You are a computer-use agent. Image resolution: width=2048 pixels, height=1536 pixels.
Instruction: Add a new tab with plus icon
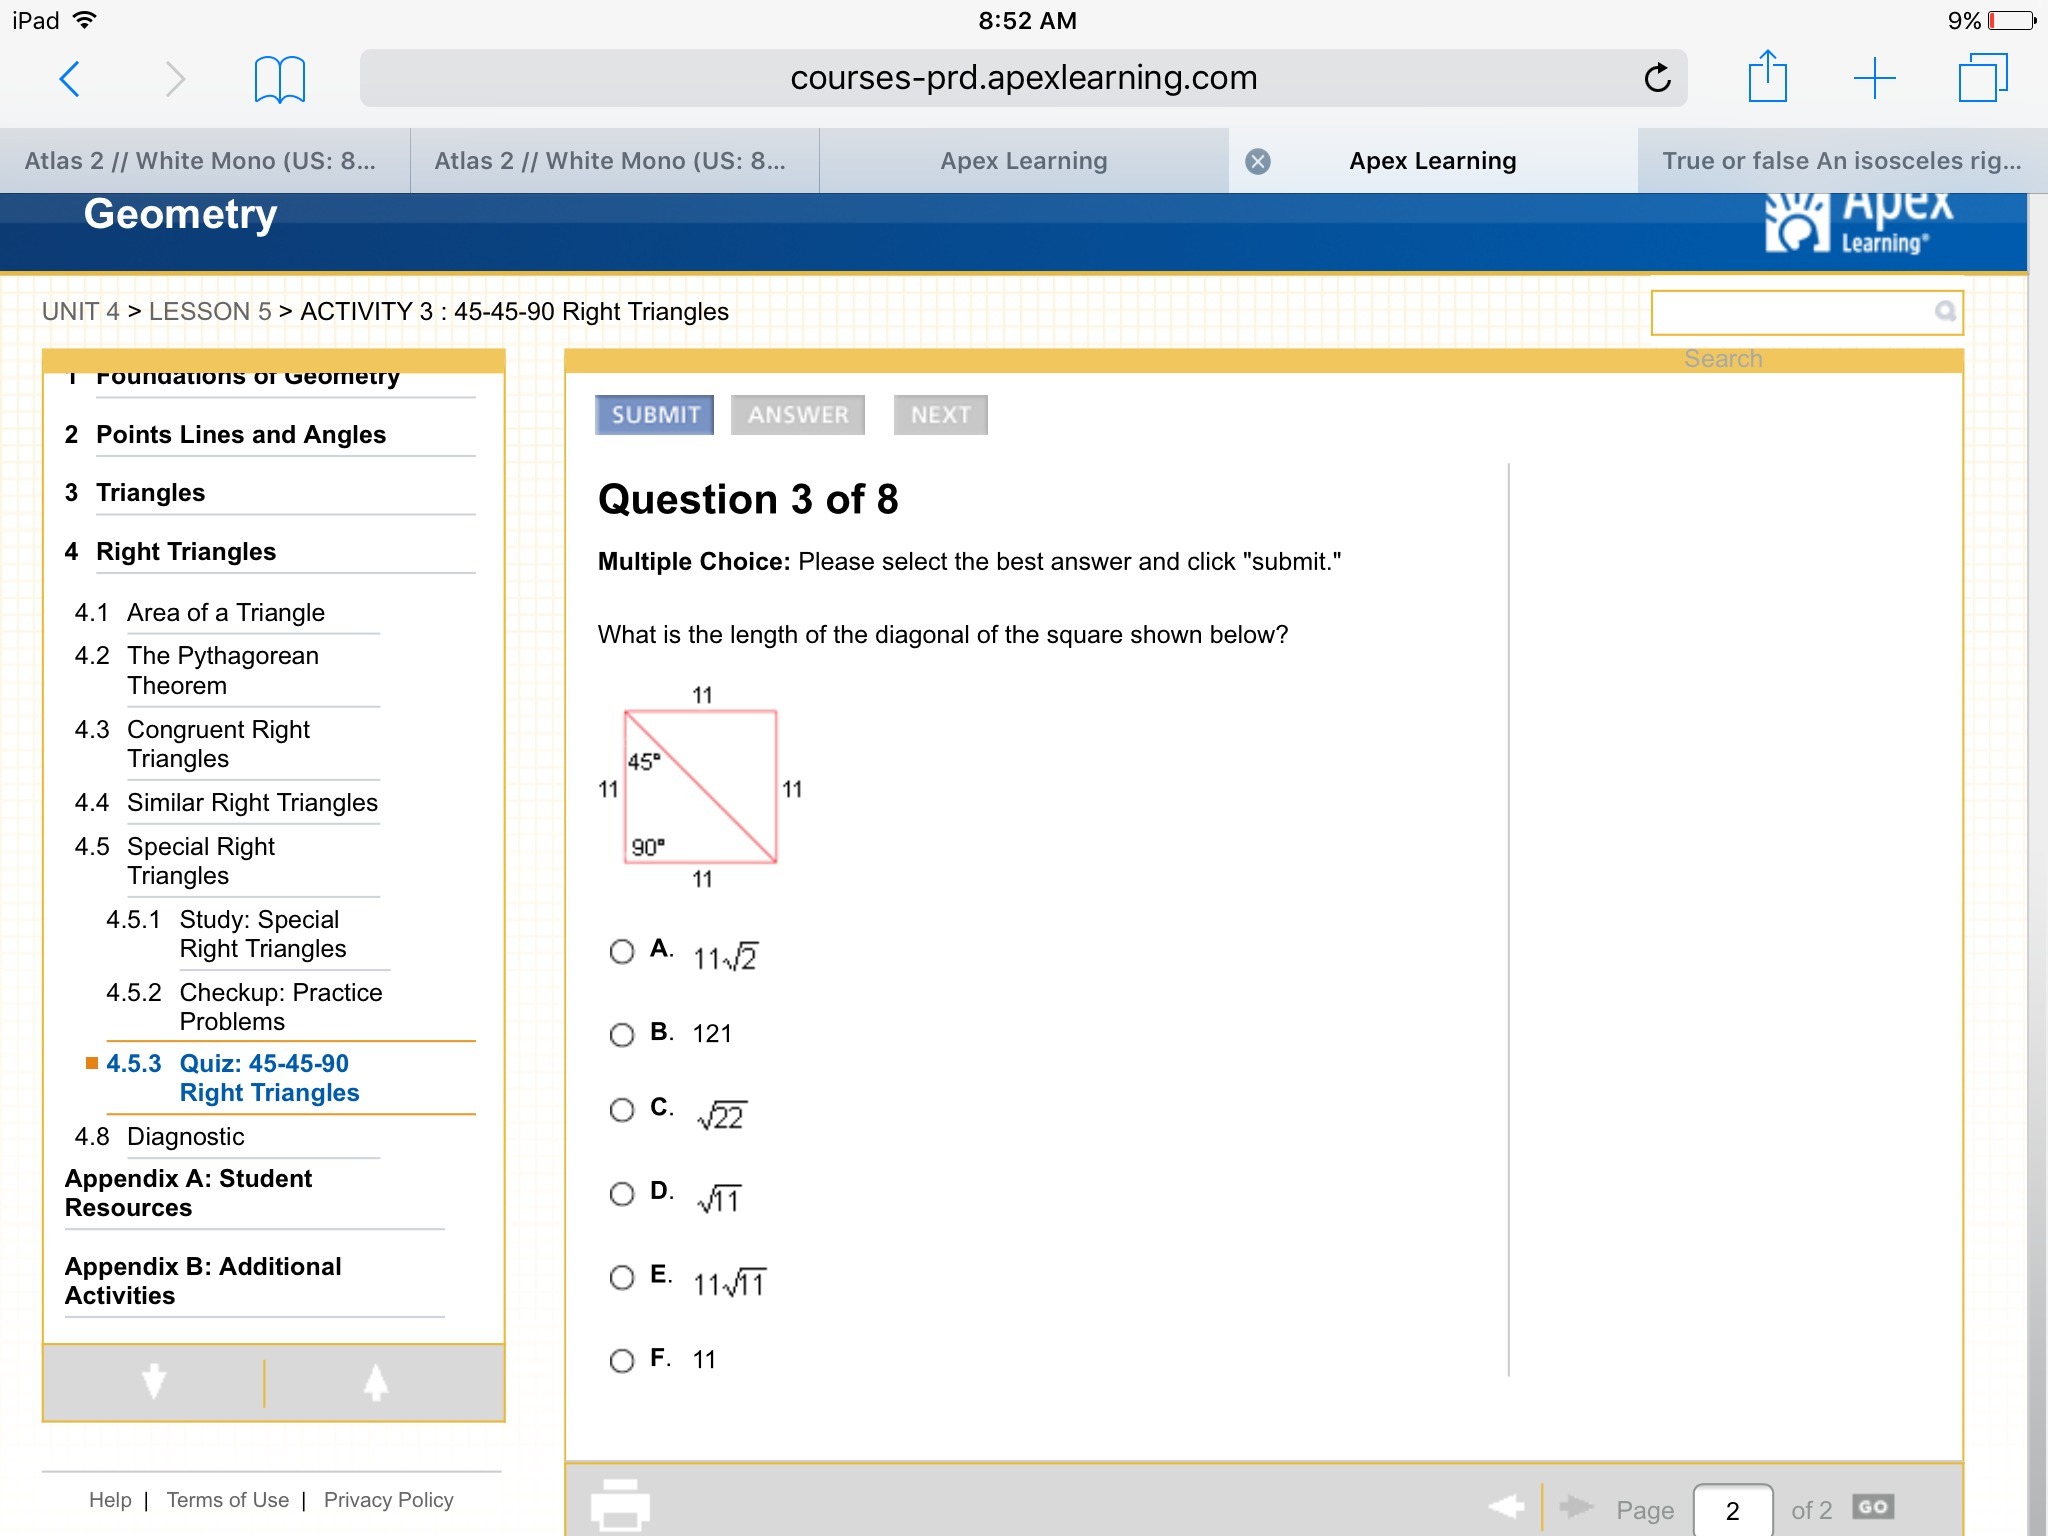(1874, 78)
